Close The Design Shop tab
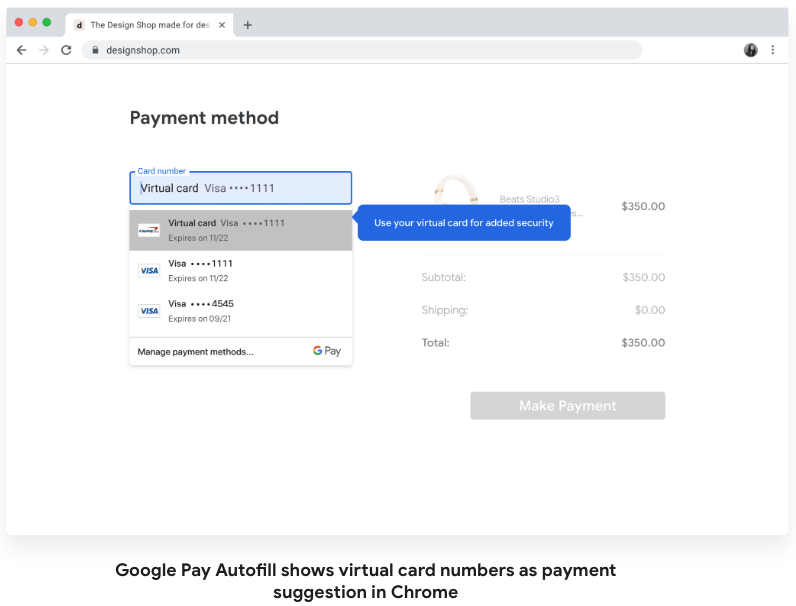Screen dimensions: 796x606 coord(222,25)
